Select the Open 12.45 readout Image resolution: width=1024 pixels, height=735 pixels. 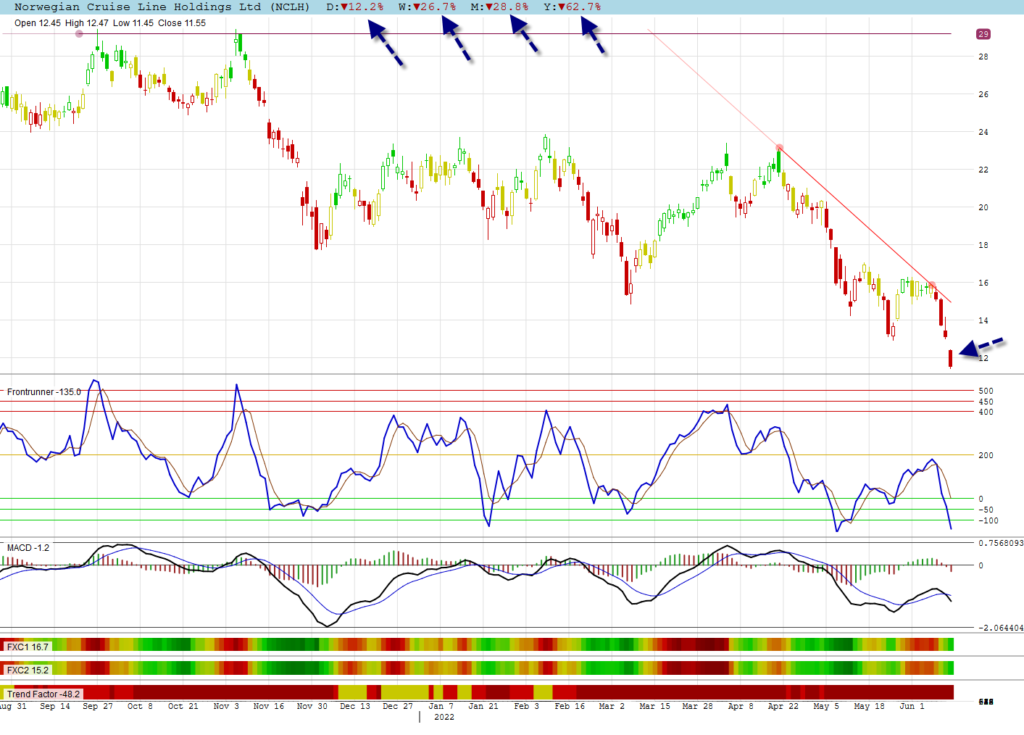[x=37, y=23]
